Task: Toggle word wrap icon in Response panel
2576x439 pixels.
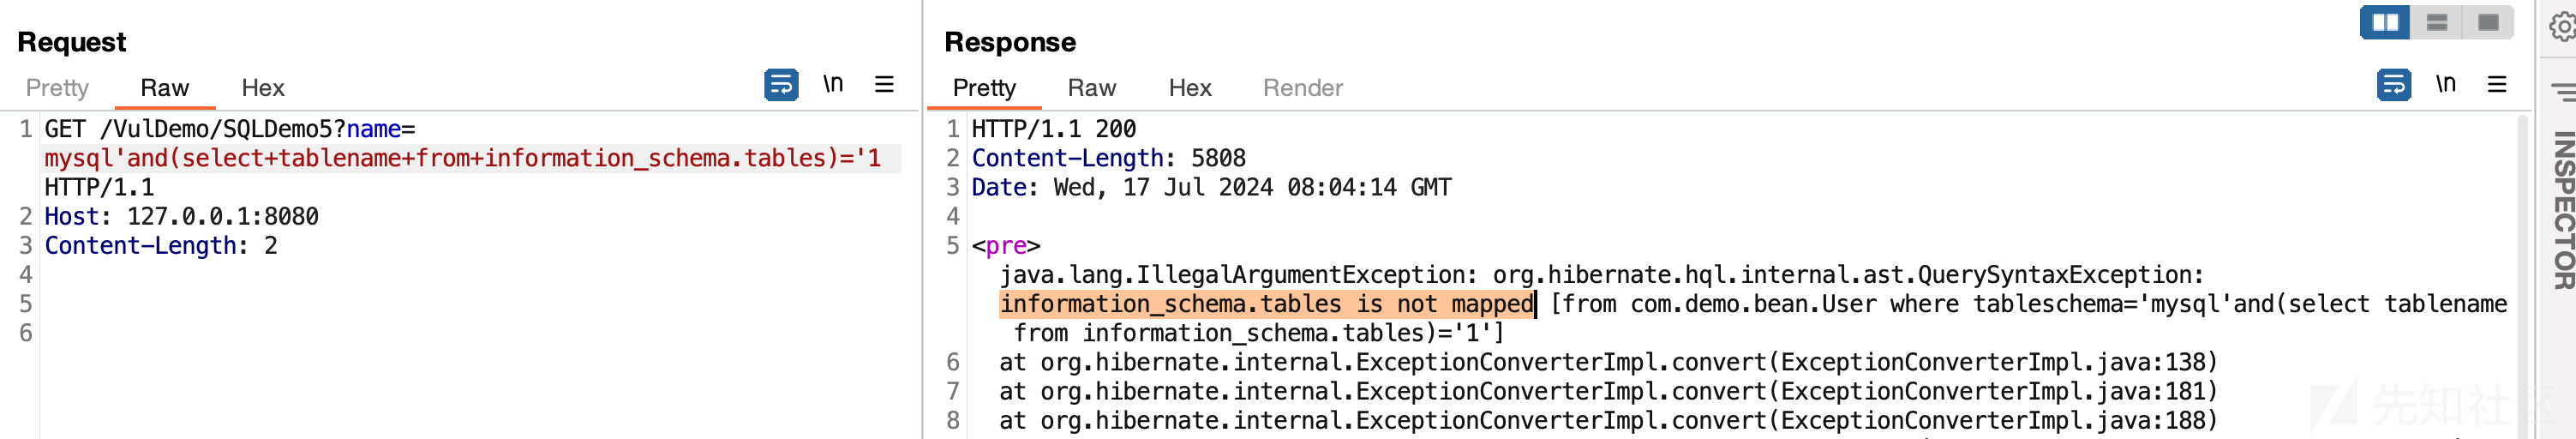Action: click(2393, 85)
